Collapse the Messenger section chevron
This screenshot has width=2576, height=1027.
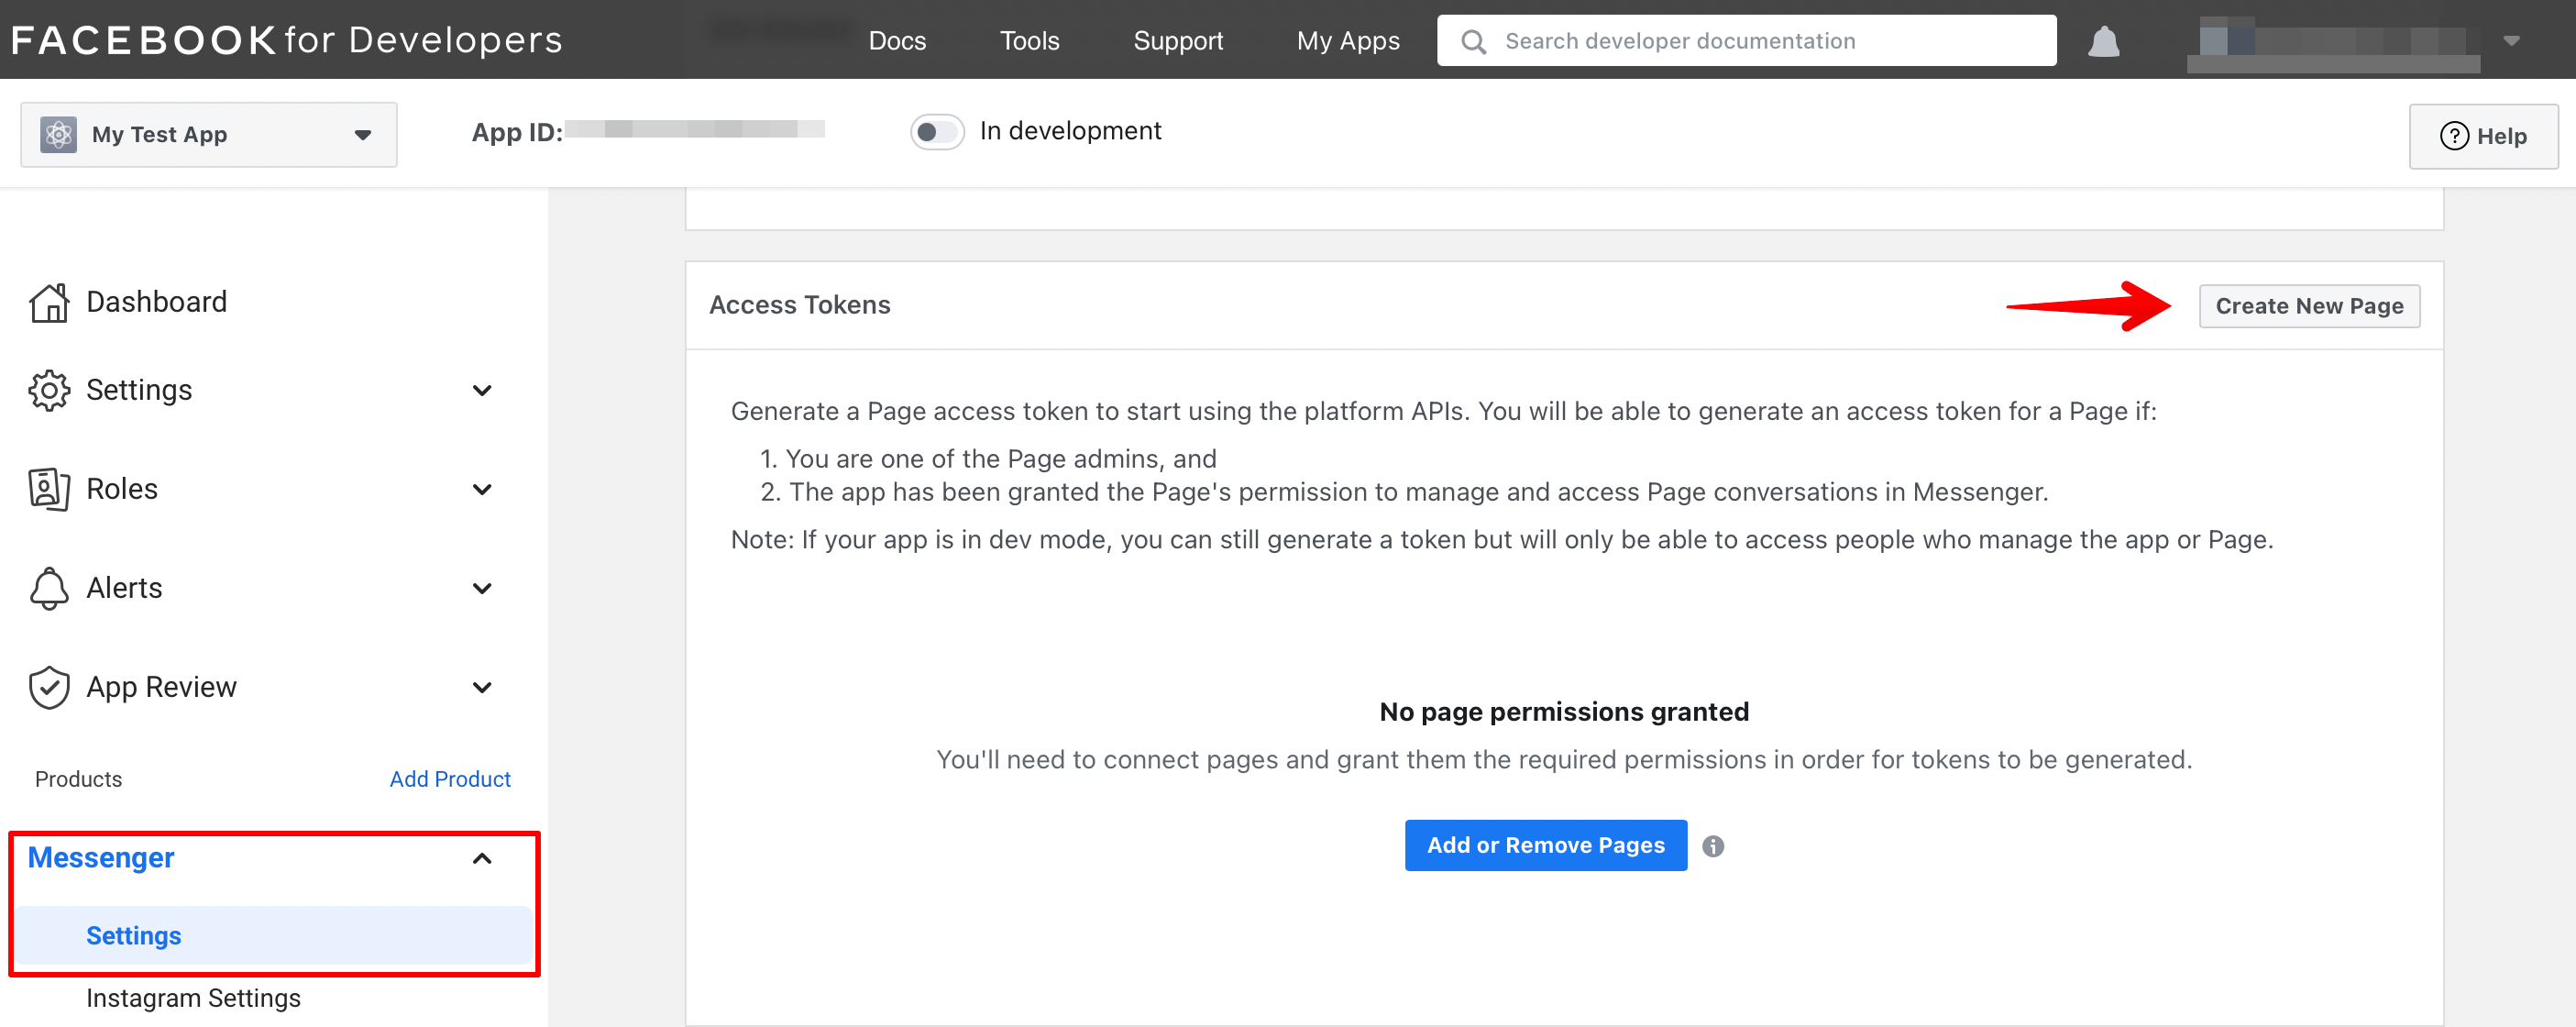tap(482, 858)
